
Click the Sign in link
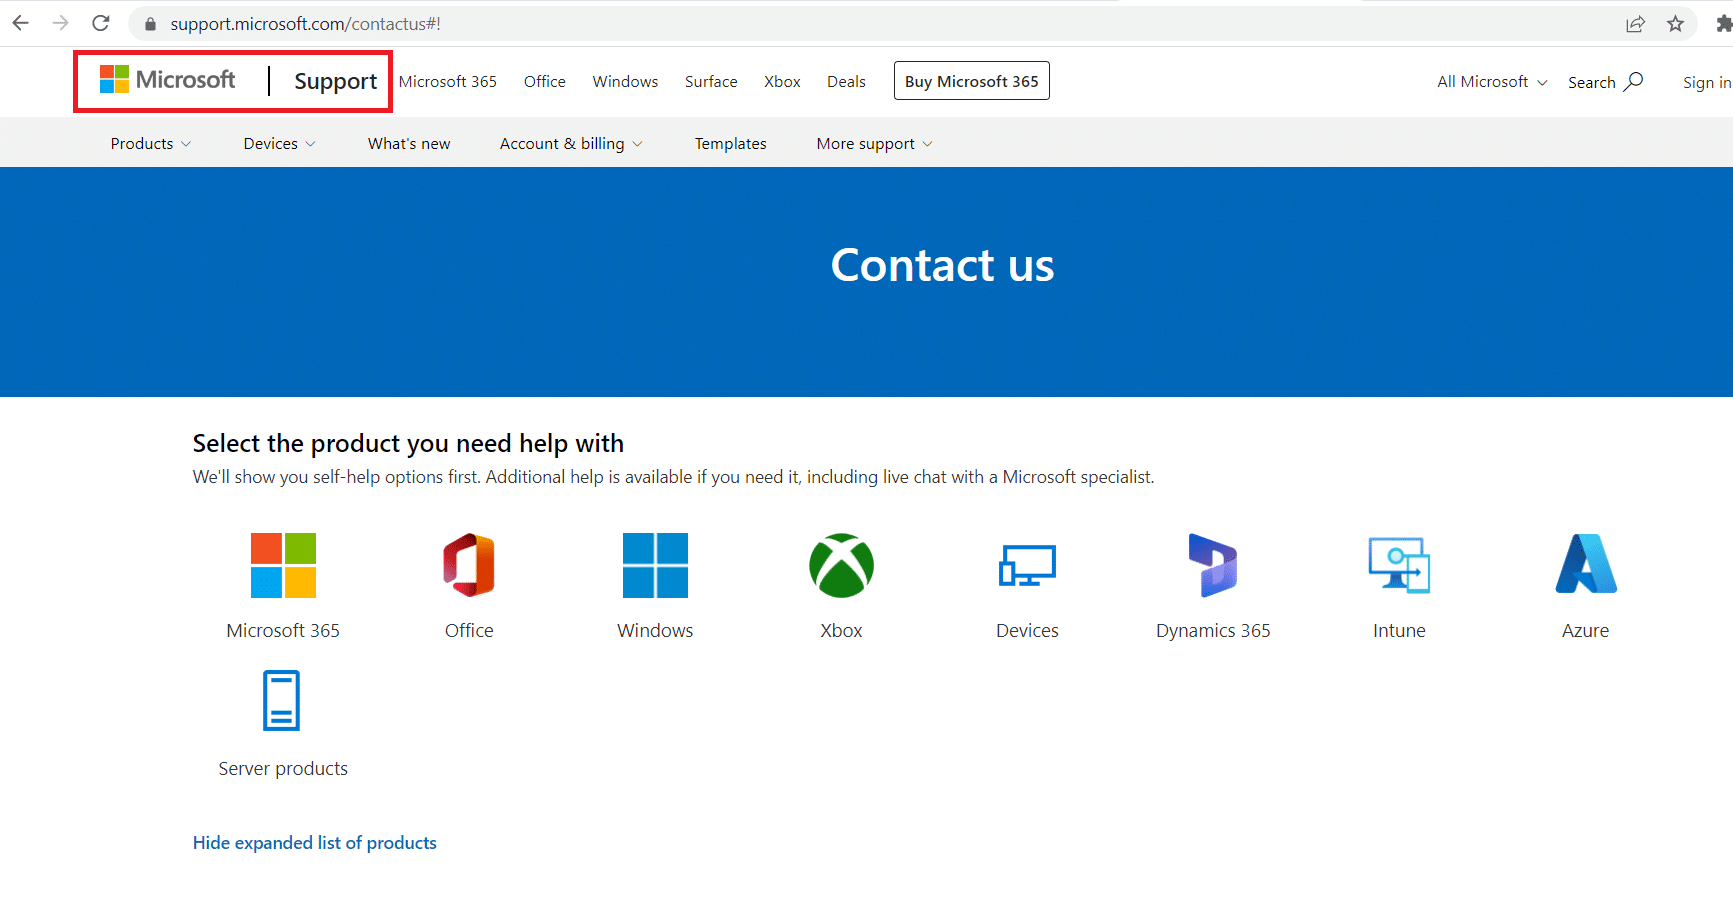[1707, 82]
